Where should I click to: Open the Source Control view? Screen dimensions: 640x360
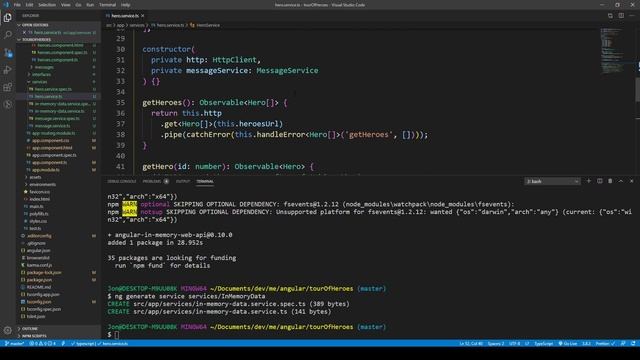coord(8,53)
